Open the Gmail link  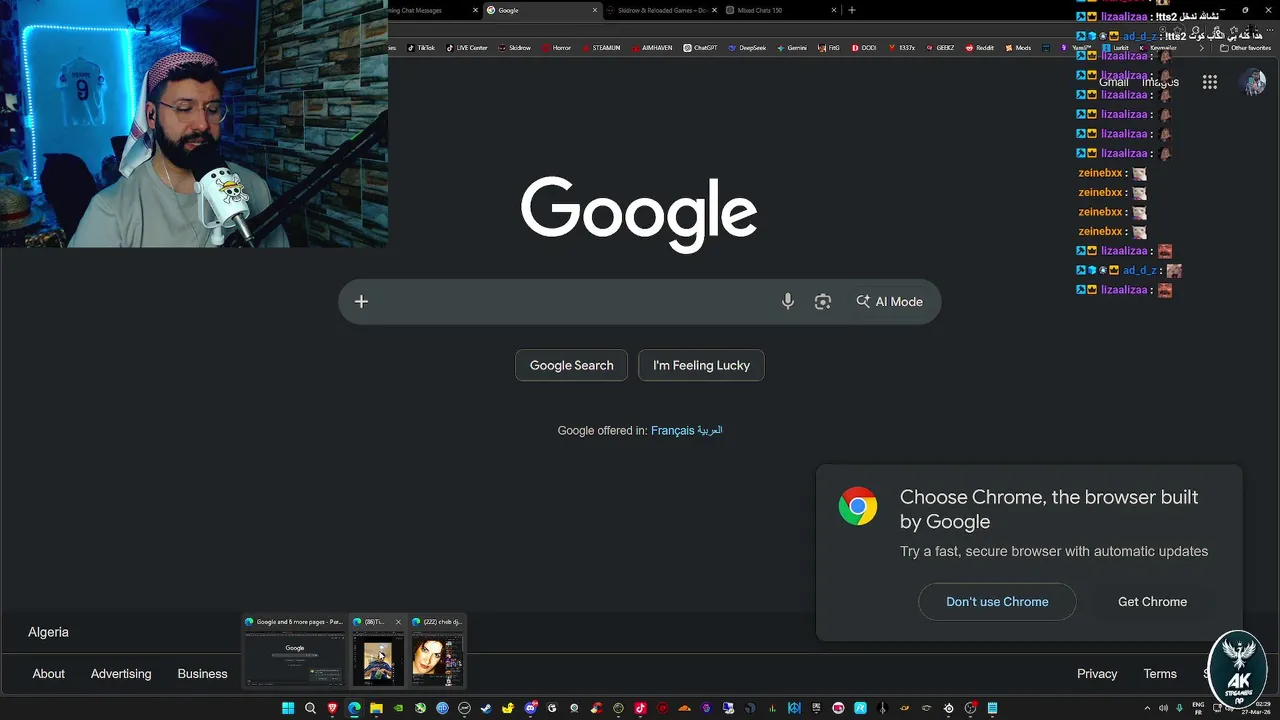point(1113,82)
